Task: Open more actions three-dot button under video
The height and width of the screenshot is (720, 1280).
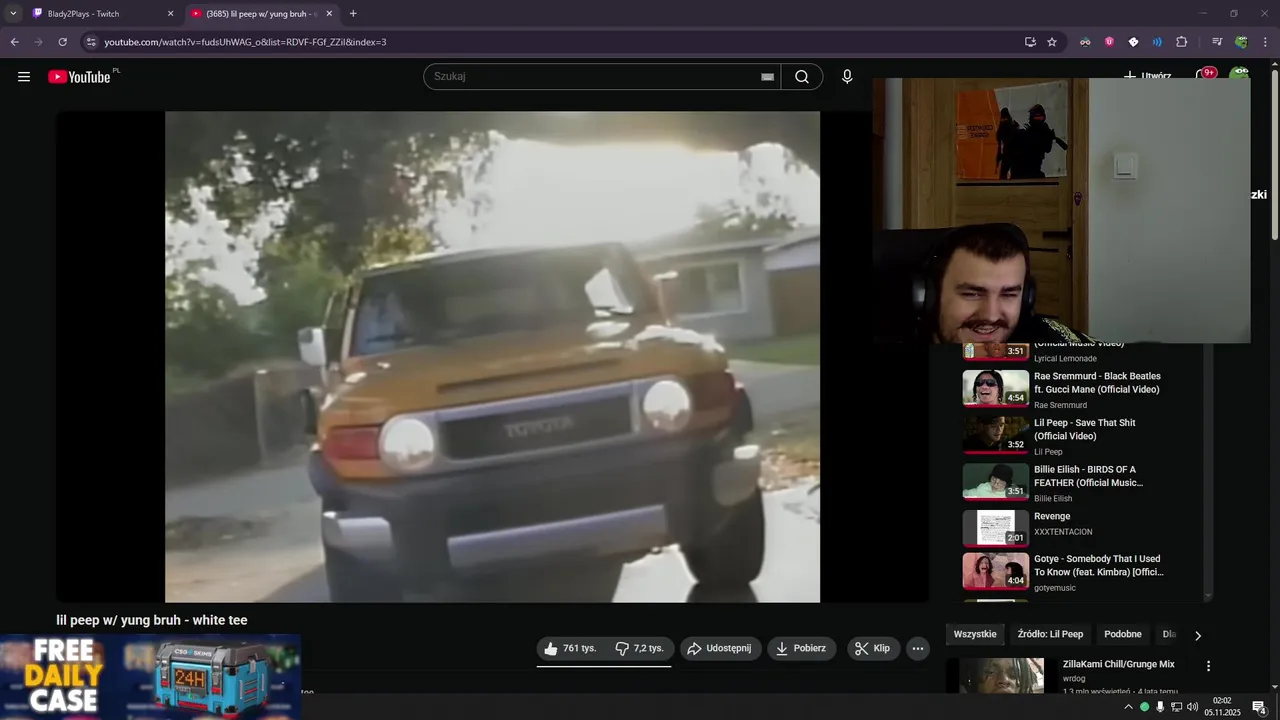Action: [918, 648]
